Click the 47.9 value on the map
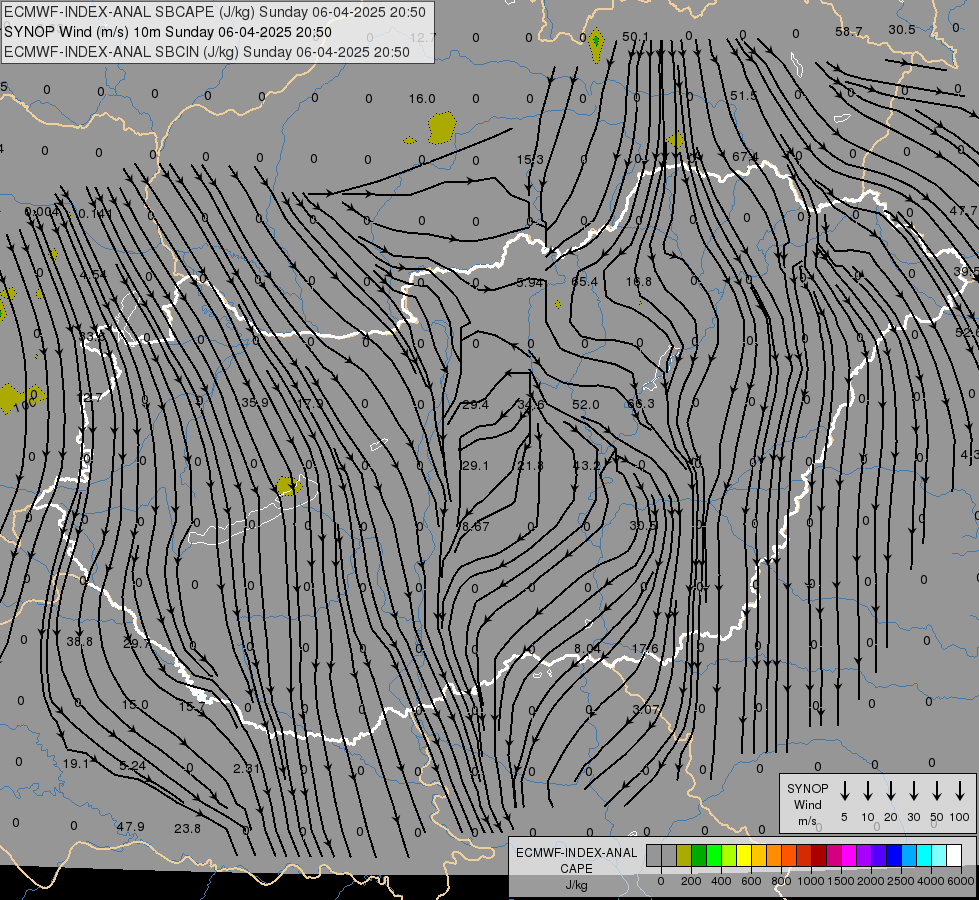 [x=130, y=826]
